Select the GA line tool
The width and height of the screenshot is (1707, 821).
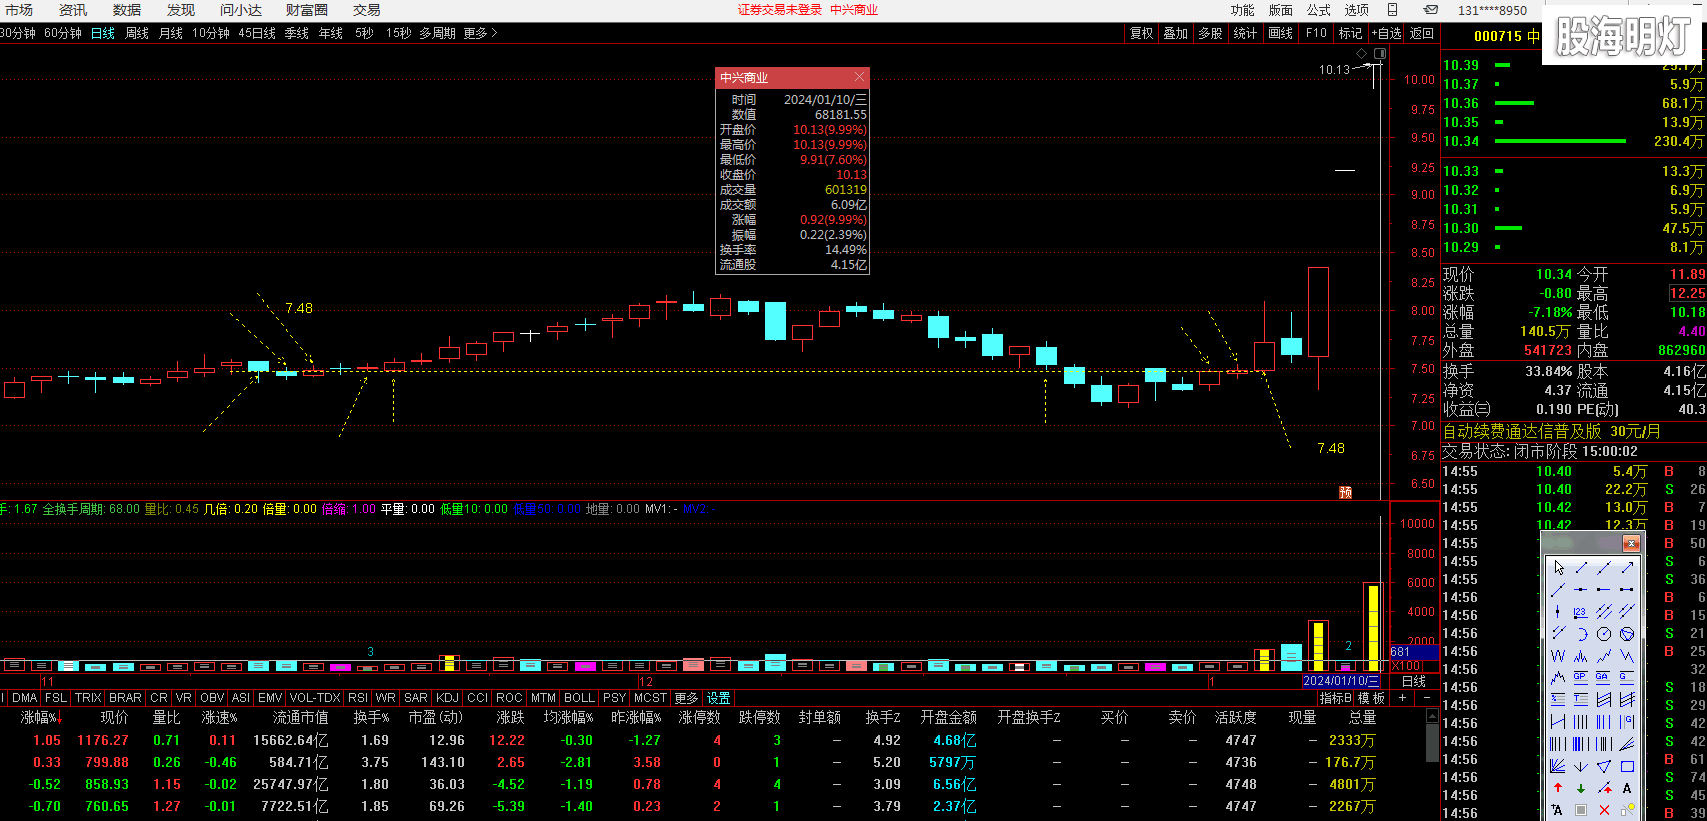pyautogui.click(x=1604, y=677)
